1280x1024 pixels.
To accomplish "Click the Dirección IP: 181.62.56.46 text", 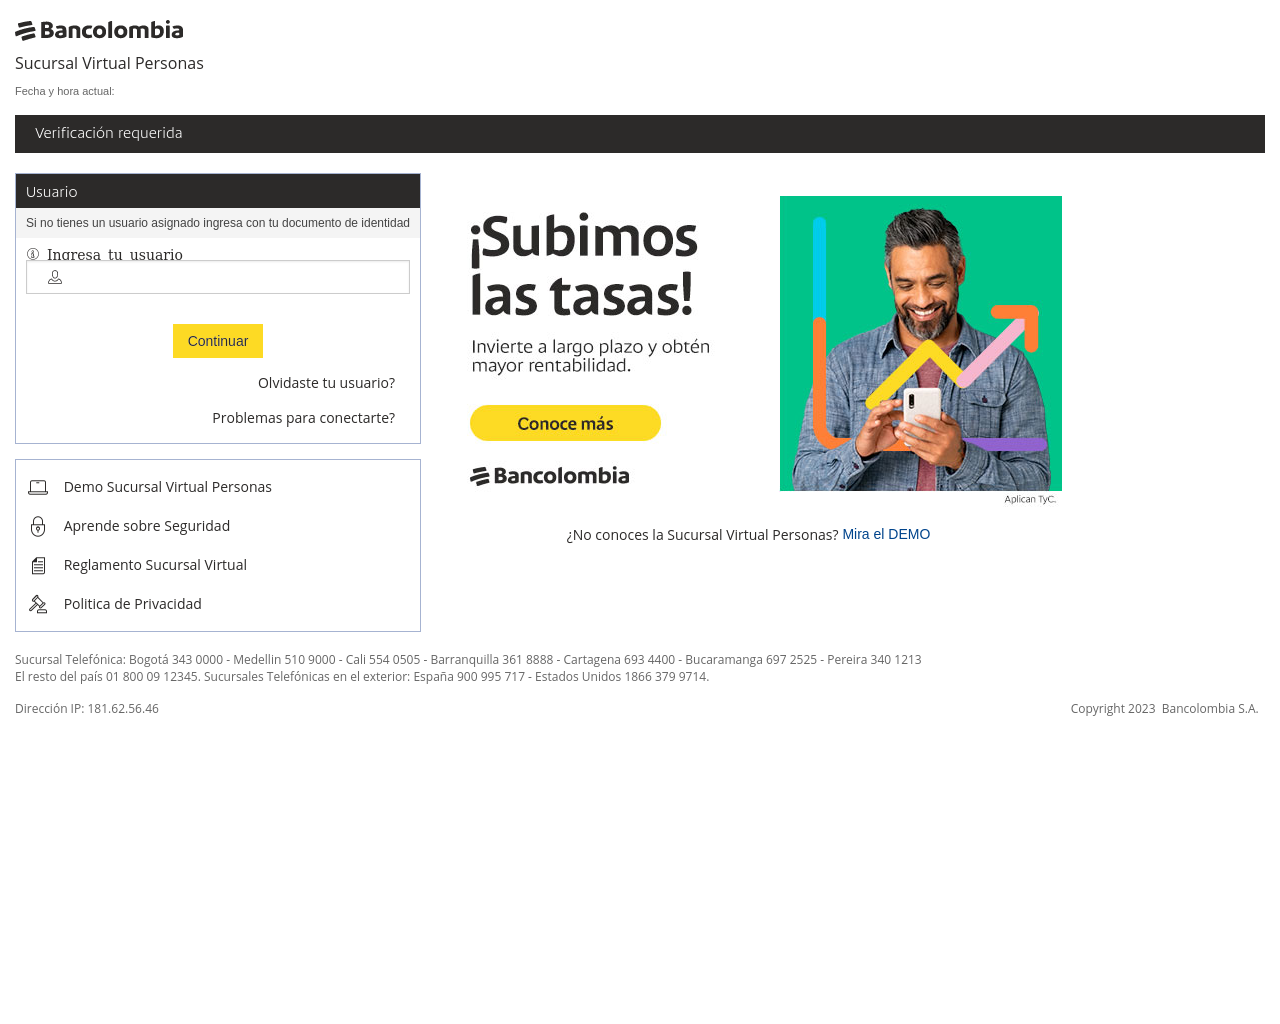I will pos(87,709).
